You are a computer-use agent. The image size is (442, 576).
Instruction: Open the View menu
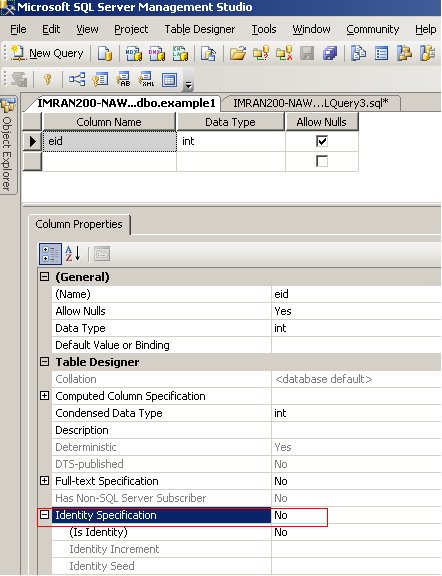click(x=87, y=29)
